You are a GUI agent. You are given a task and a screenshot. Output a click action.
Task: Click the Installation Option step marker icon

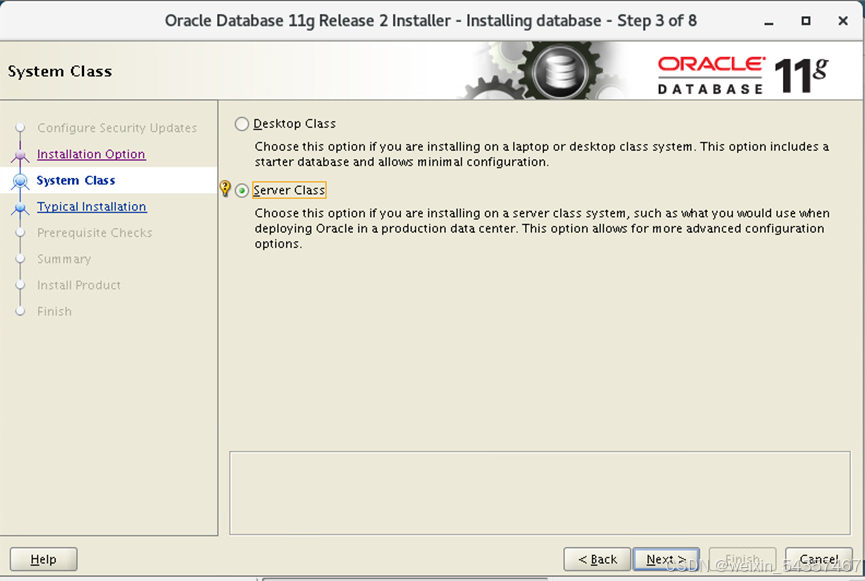(19, 155)
